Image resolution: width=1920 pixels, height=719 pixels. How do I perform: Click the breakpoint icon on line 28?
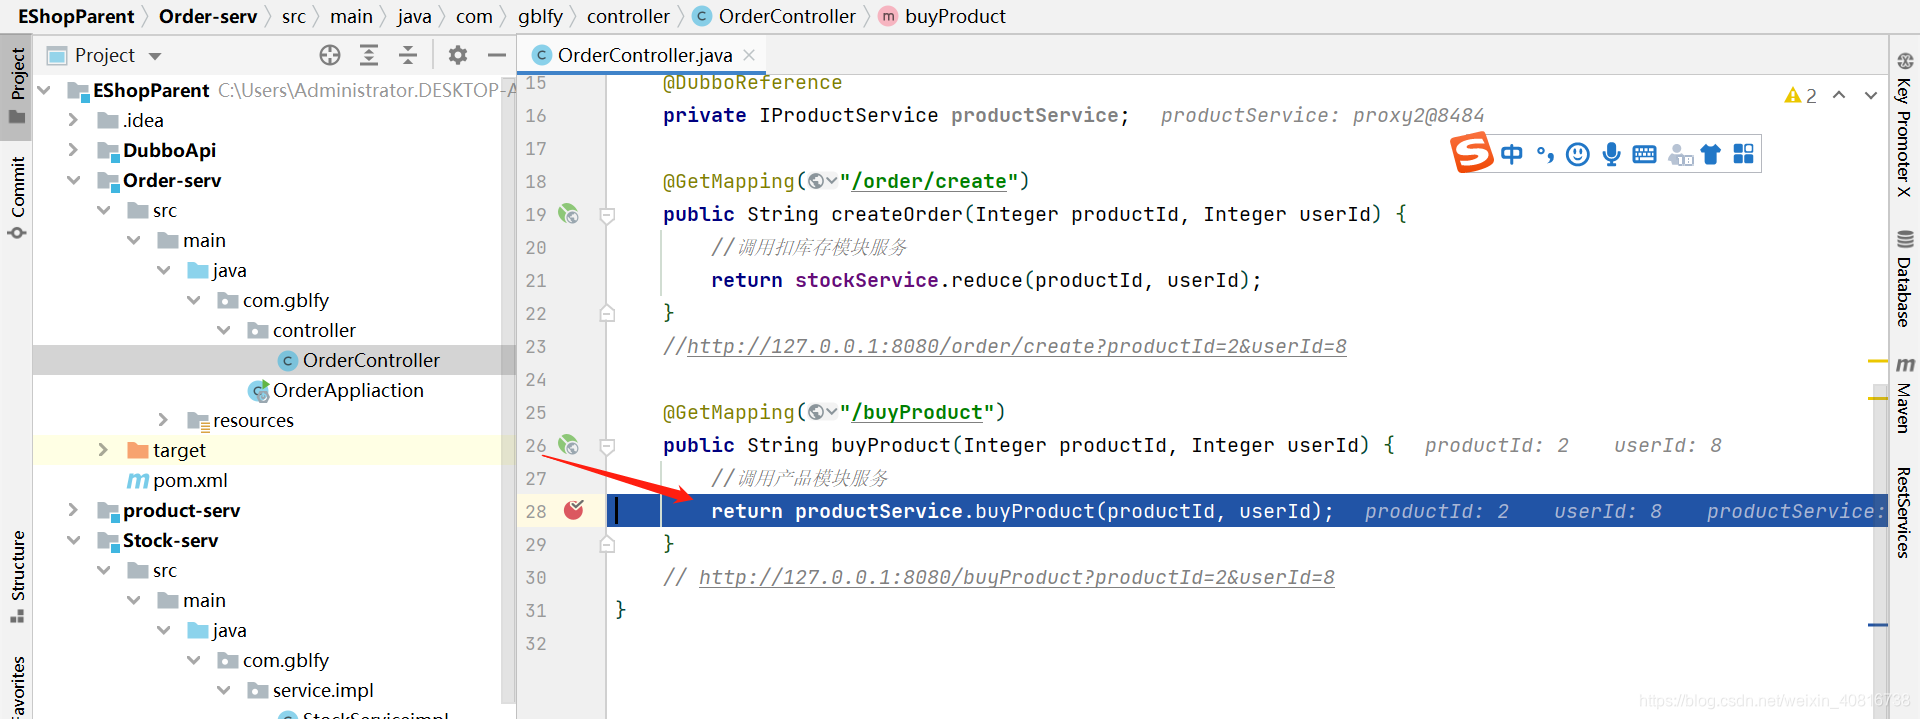click(574, 511)
